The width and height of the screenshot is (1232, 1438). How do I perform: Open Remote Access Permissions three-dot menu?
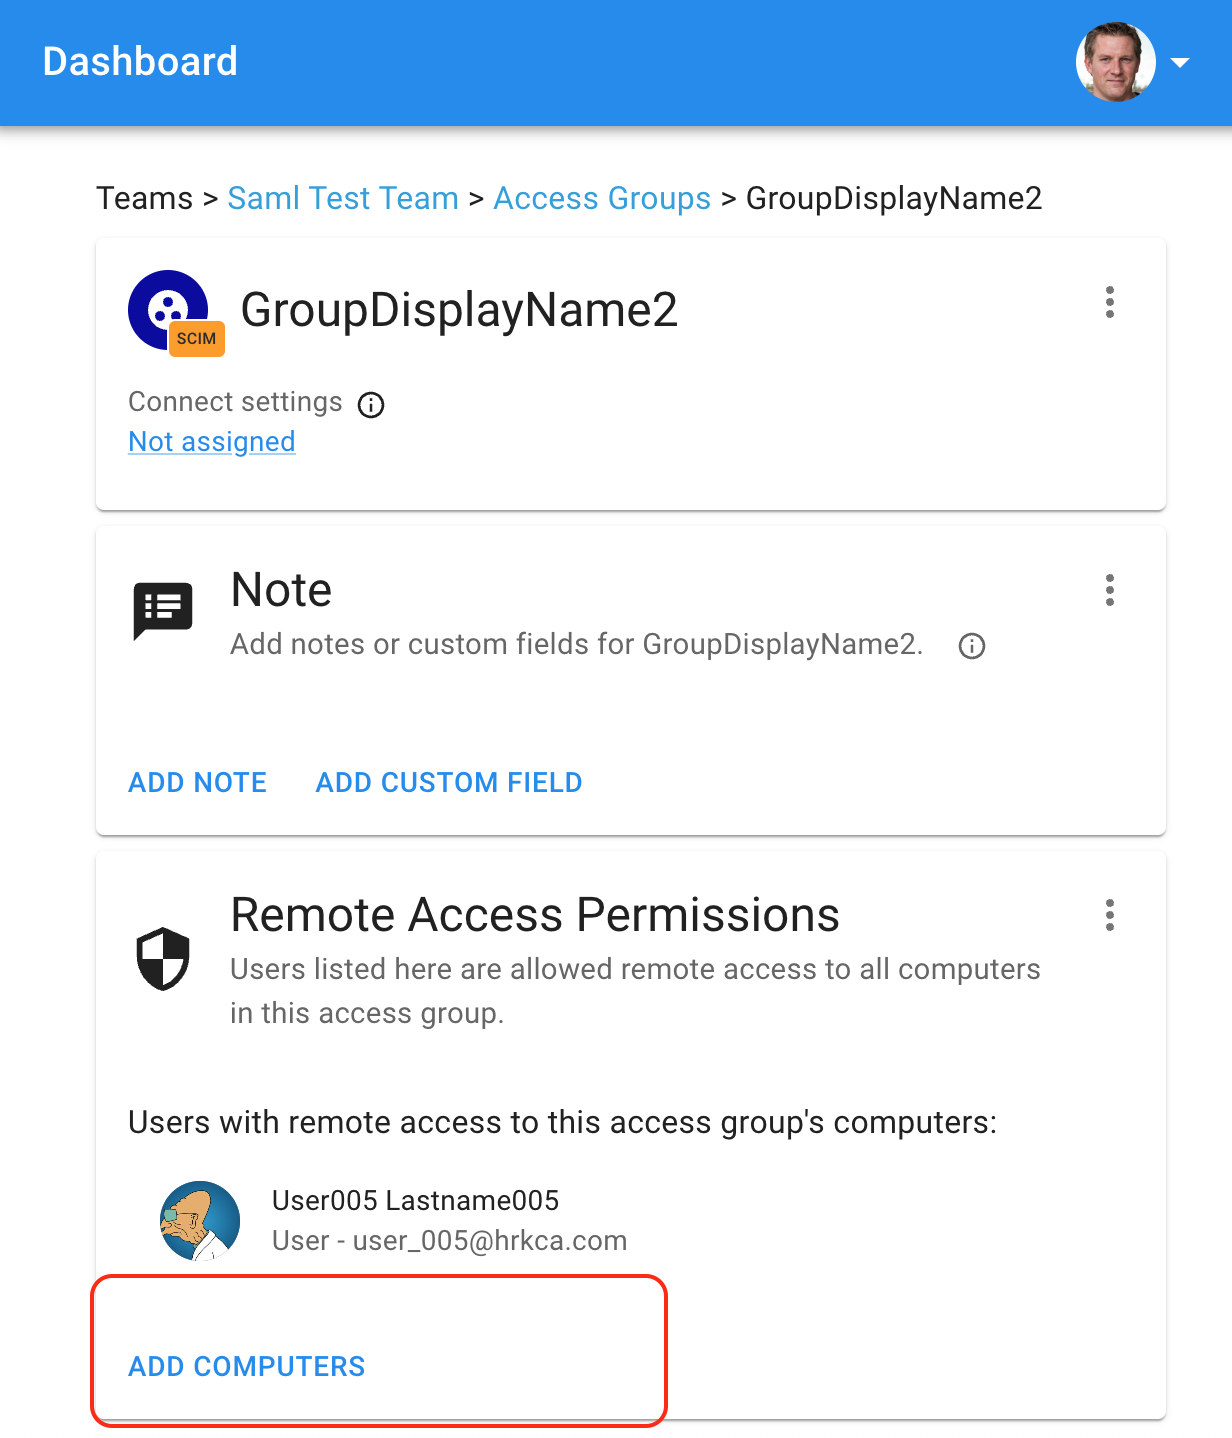tap(1109, 915)
